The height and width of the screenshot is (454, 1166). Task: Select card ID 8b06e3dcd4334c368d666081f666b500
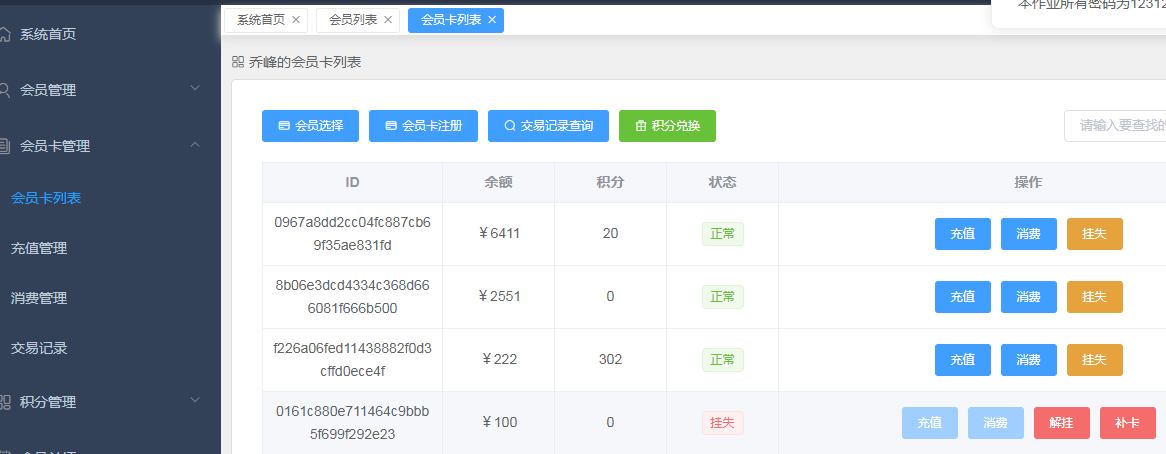click(352, 297)
